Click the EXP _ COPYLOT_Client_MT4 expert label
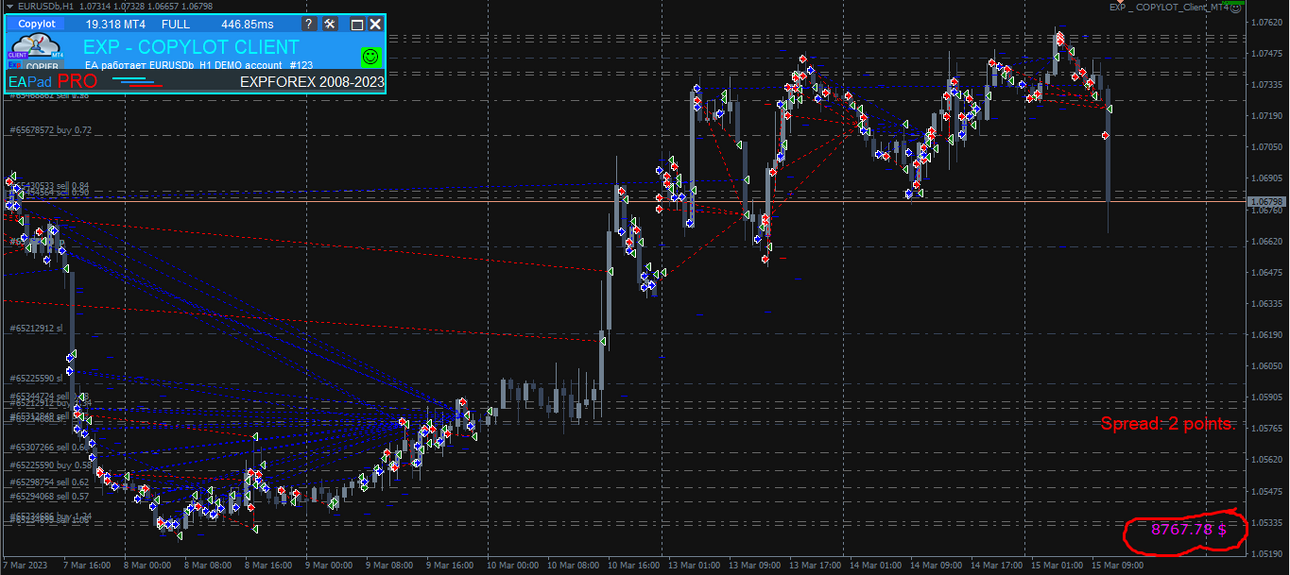The image size is (1290, 575). [x=1168, y=7]
